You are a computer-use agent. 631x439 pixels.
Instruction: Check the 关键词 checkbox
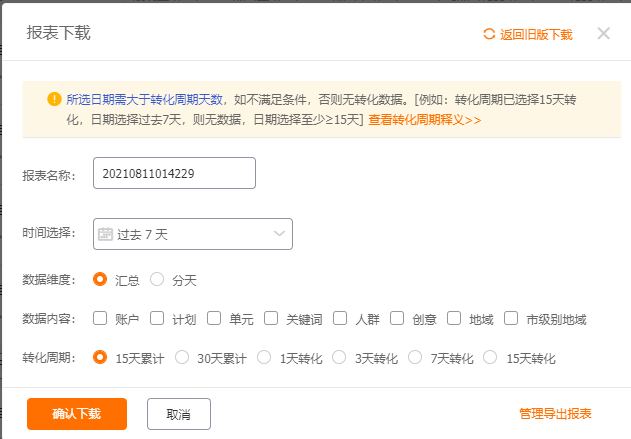[271, 318]
